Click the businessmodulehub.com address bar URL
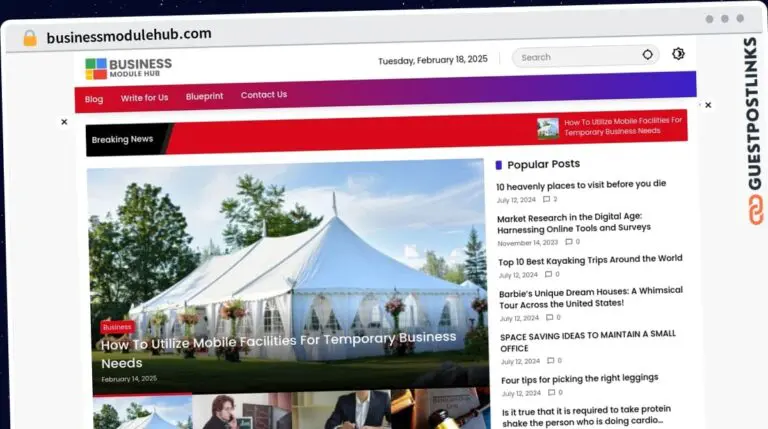This screenshot has height=429, width=768. point(129,34)
